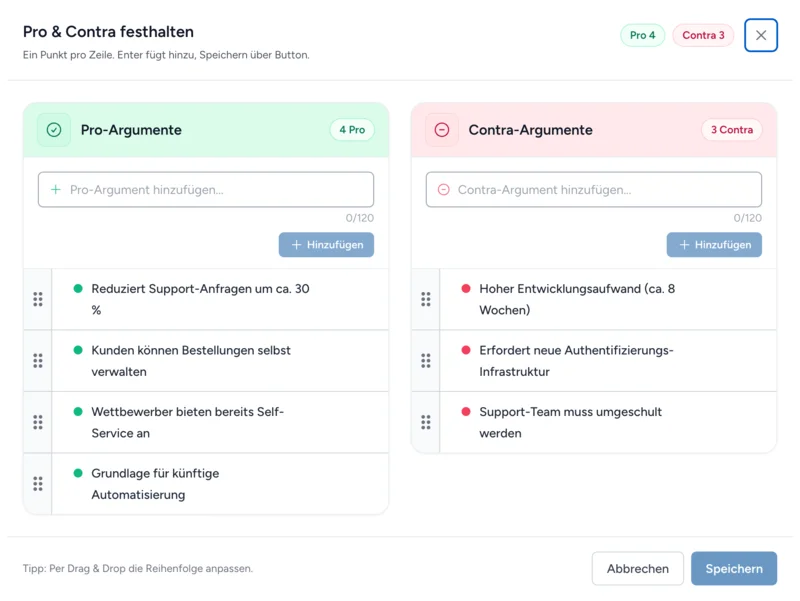Viewport: 800px width, 601px height.
Task: Click drag handle for 'Support-Team muss umgeschult' item
Action: [426, 422]
